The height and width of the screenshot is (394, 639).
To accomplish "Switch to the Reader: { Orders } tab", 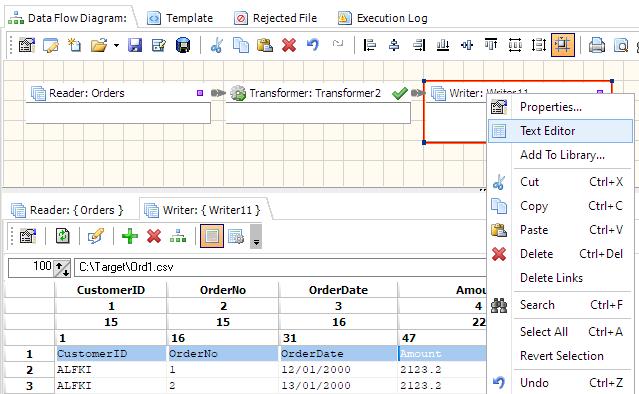I will pos(68,210).
